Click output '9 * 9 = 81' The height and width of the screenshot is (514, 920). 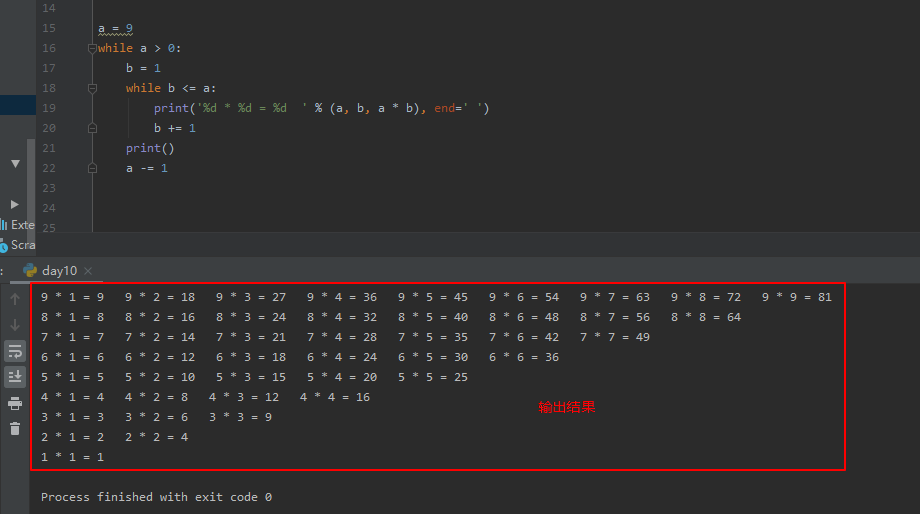pyautogui.click(x=797, y=297)
